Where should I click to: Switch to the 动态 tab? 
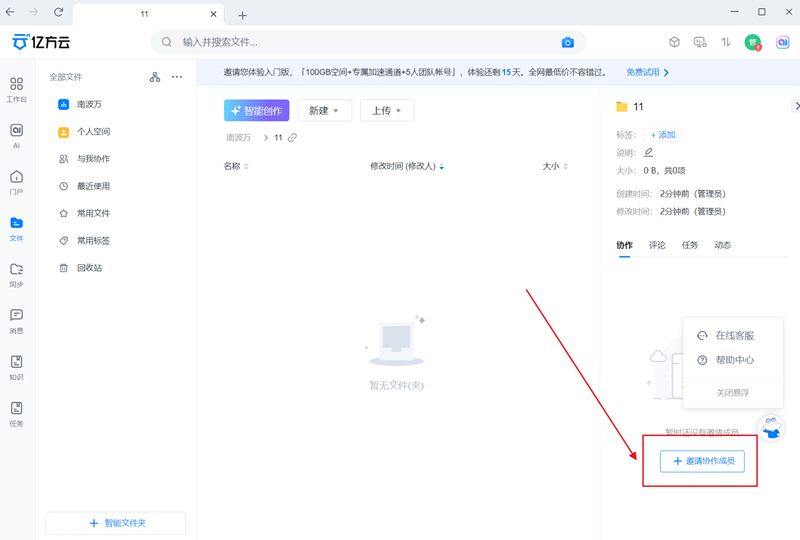722,245
